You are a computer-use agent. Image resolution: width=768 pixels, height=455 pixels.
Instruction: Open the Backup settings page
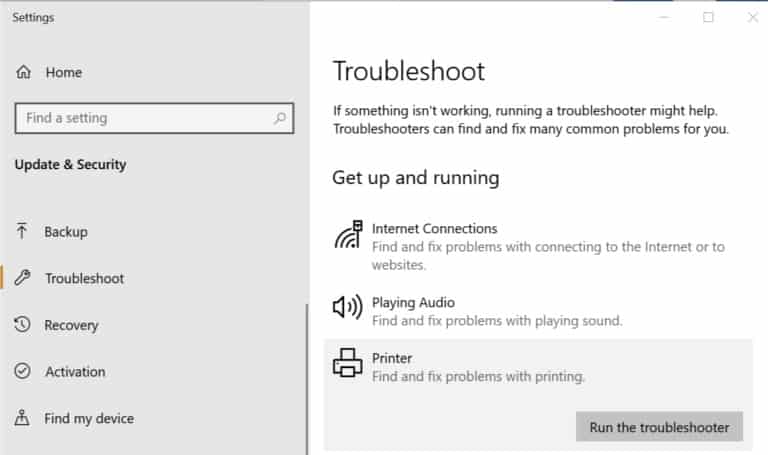click(66, 232)
